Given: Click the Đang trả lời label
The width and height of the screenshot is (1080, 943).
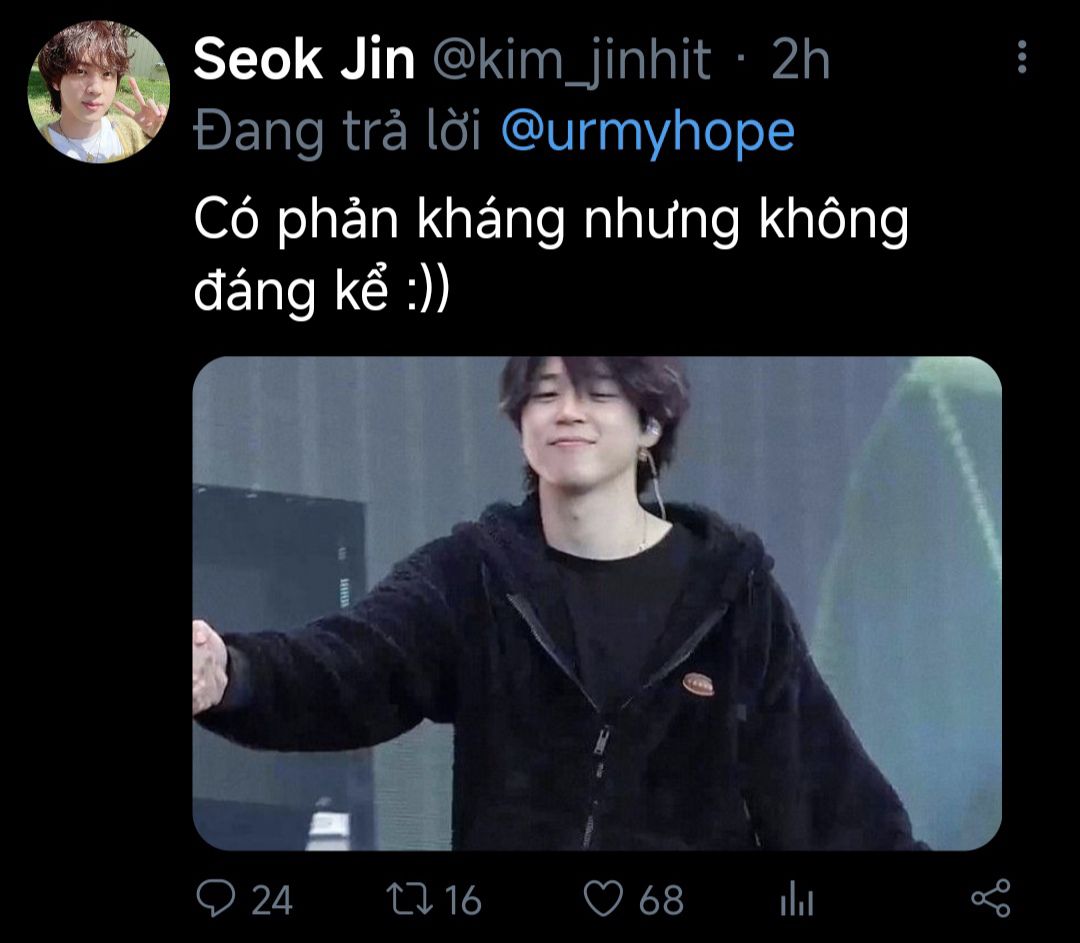Looking at the screenshot, I should [337, 131].
